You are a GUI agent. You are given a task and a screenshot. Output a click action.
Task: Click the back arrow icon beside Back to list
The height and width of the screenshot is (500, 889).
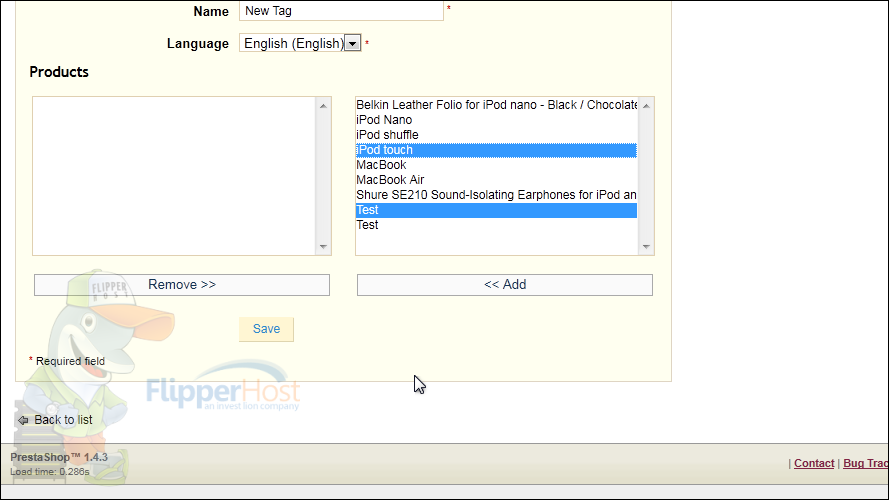(23, 420)
